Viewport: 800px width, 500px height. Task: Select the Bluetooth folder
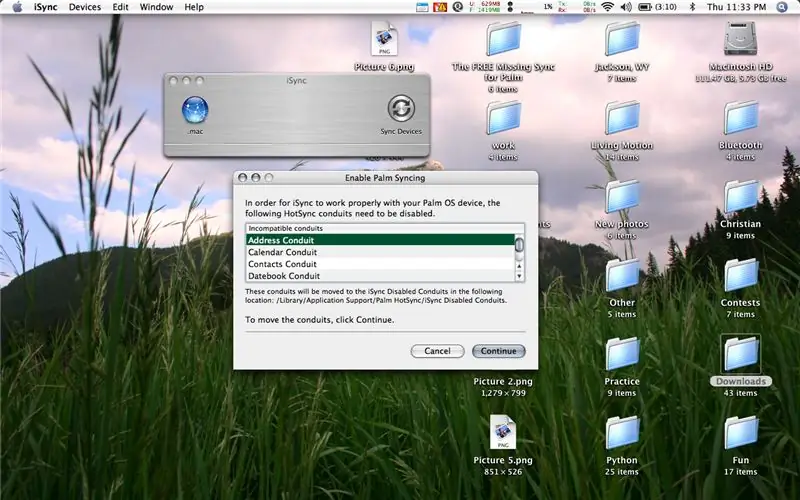(x=740, y=118)
